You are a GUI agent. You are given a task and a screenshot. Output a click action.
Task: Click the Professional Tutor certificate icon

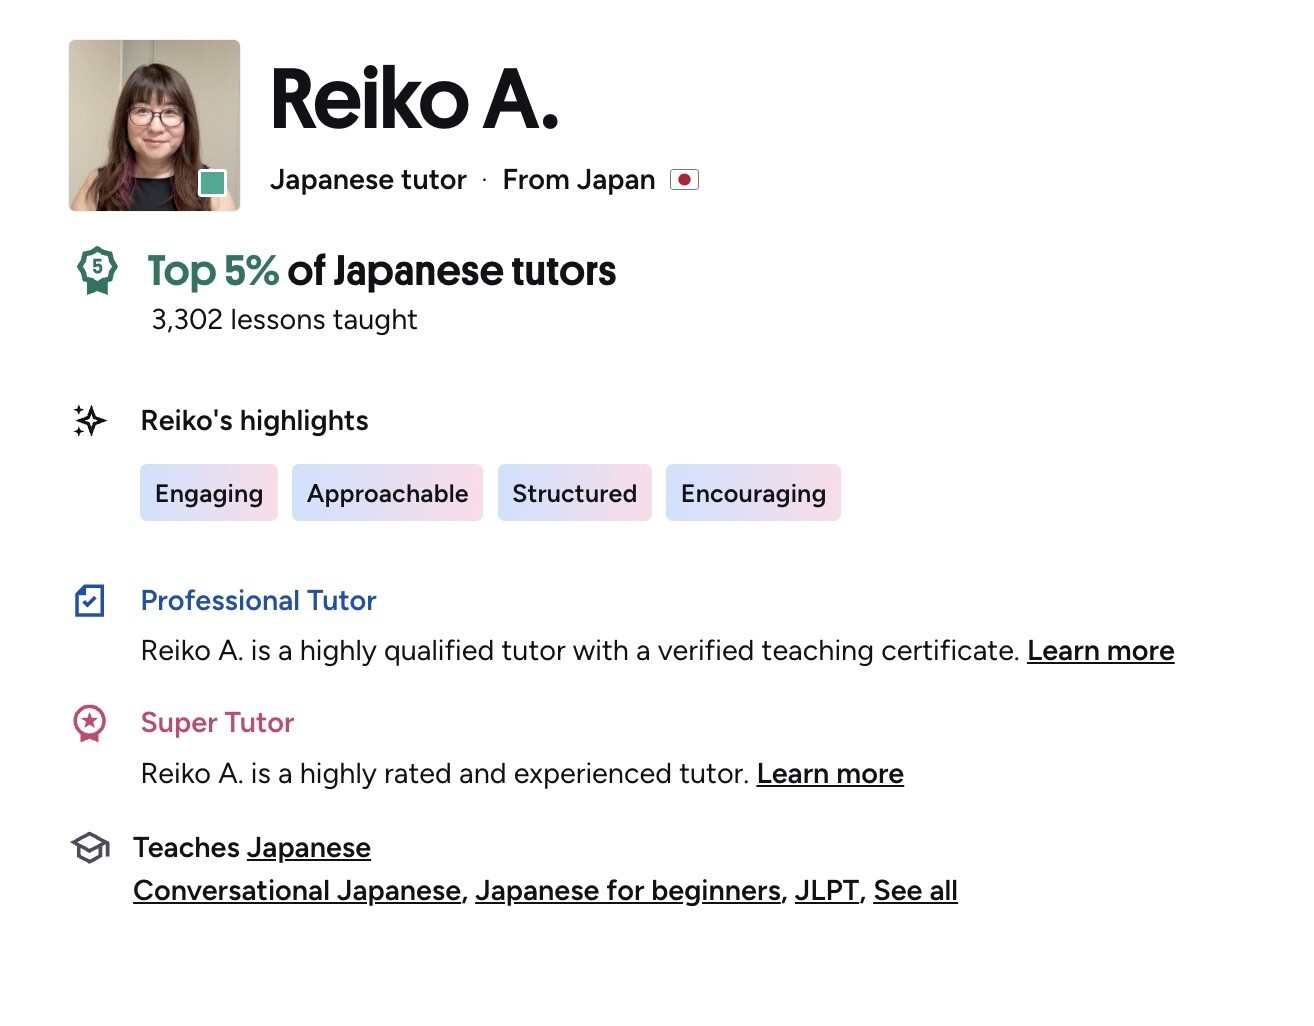coord(90,600)
